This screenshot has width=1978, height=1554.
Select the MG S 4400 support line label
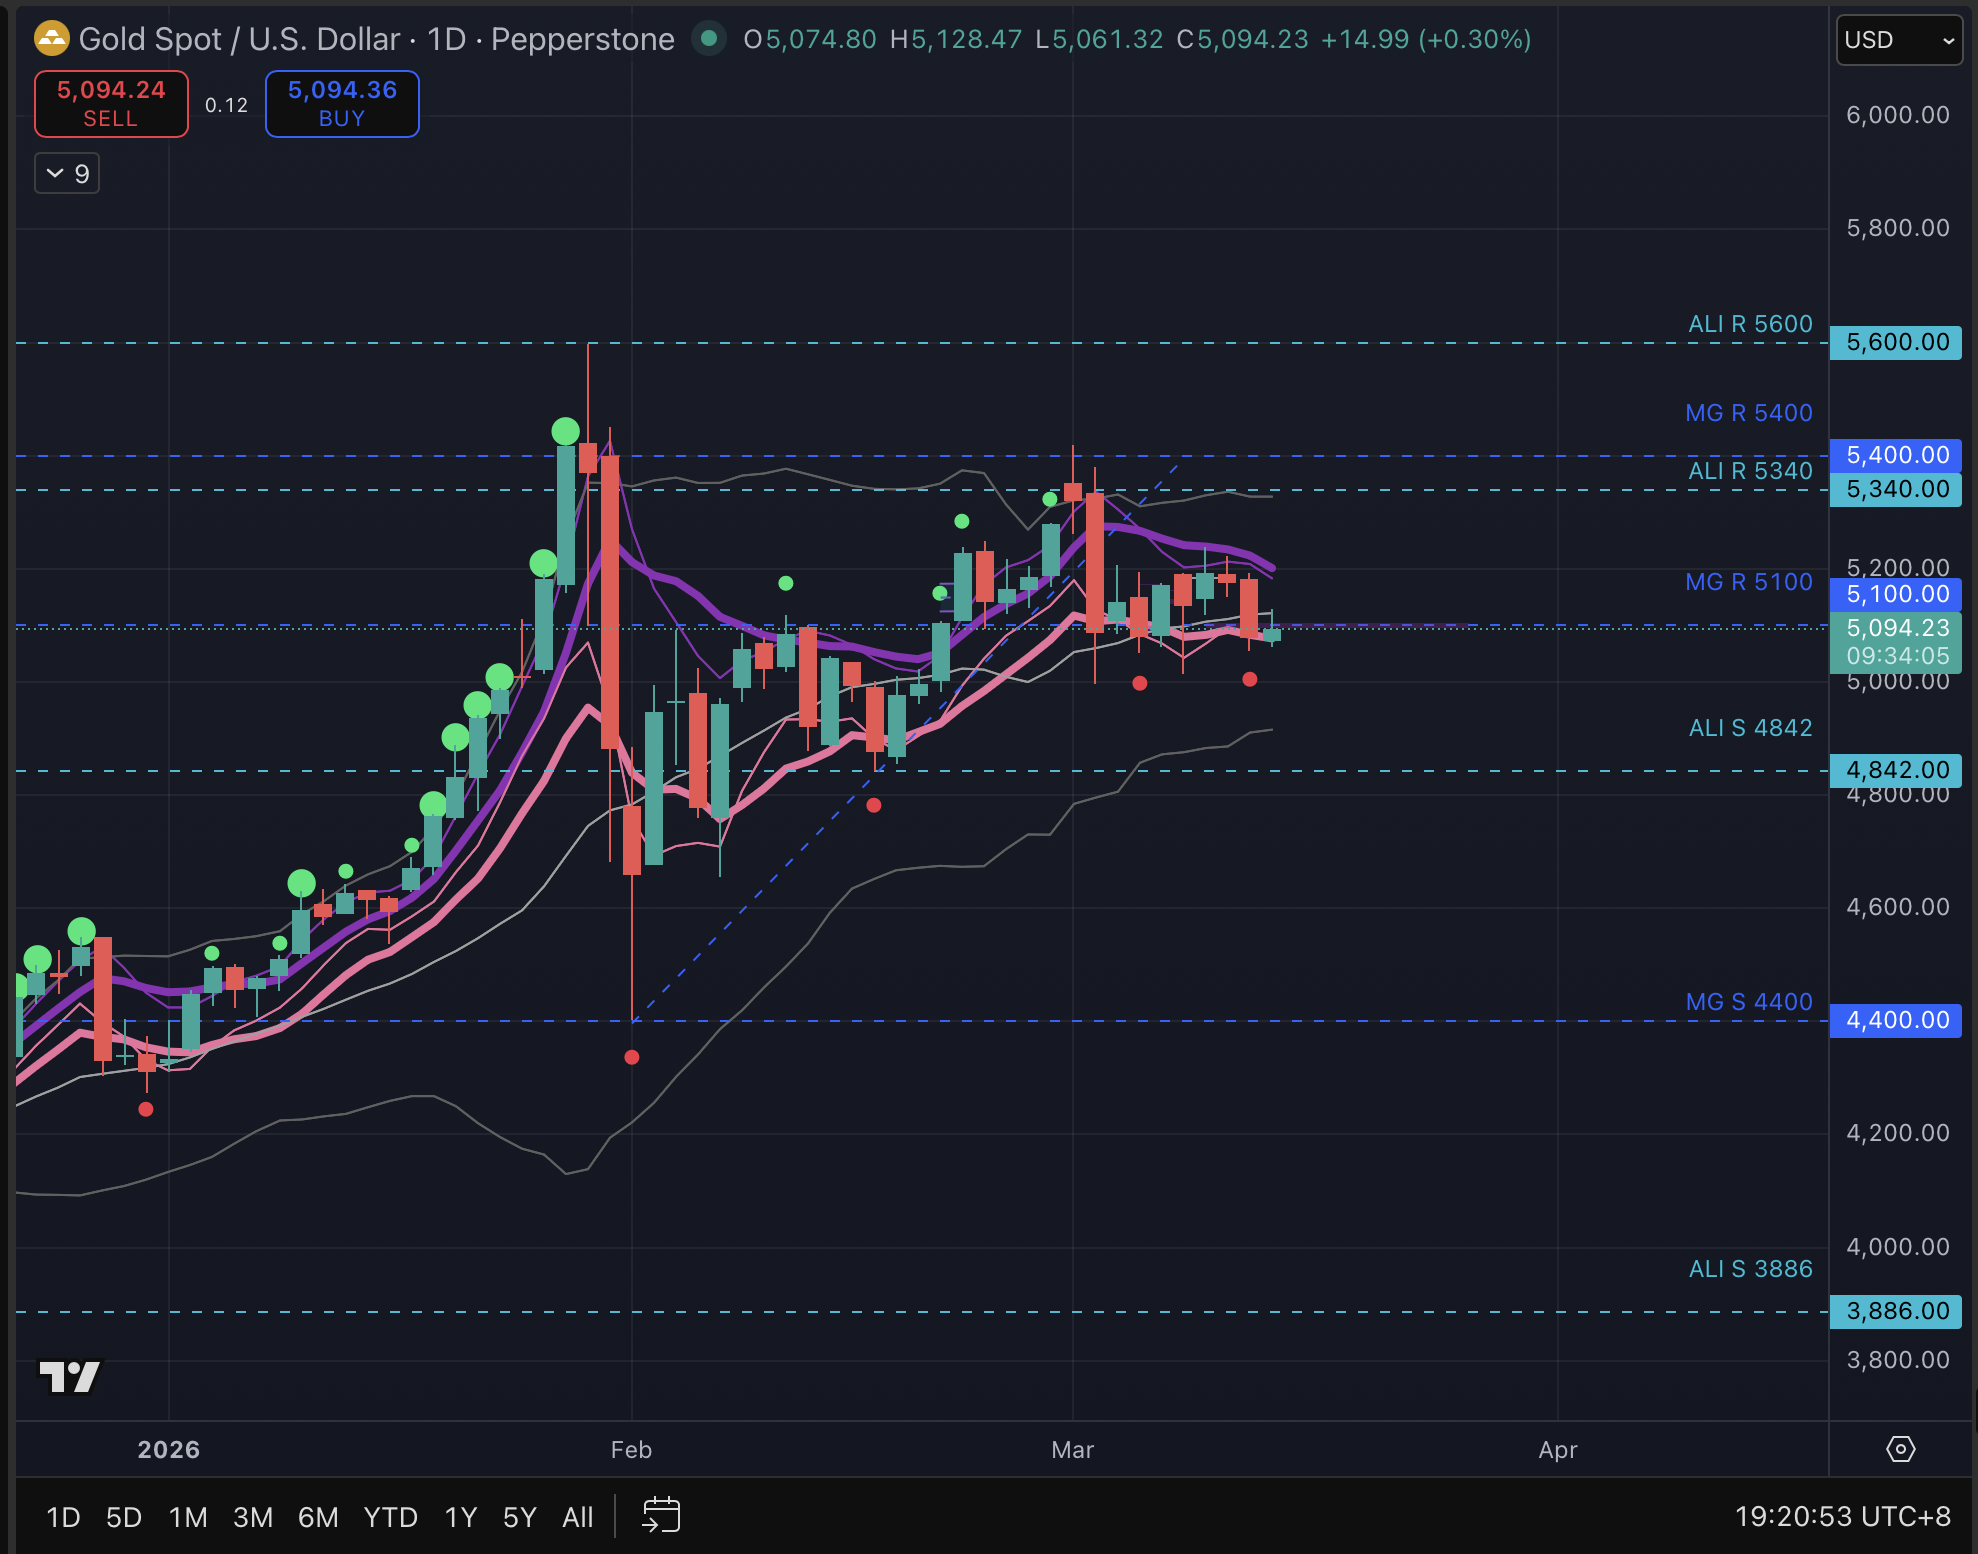[x=1748, y=1002]
